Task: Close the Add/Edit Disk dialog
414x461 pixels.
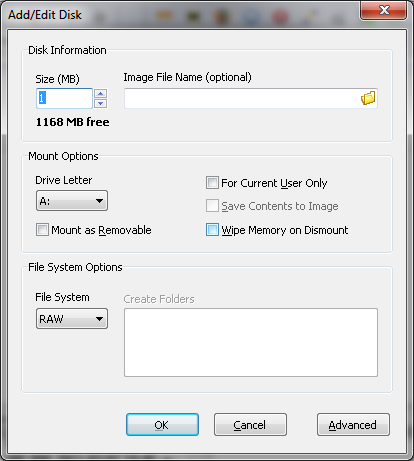Action: 383,10
